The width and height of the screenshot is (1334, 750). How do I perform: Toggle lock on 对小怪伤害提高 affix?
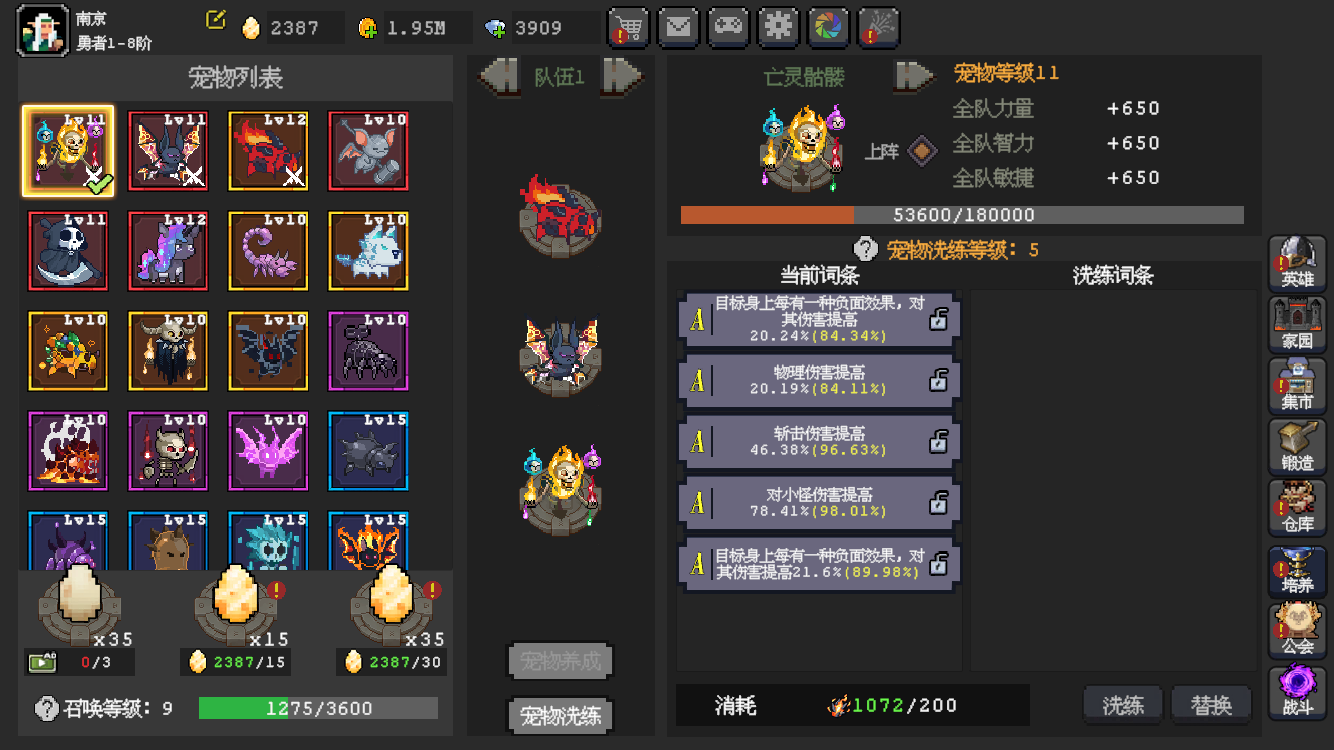tap(938, 503)
